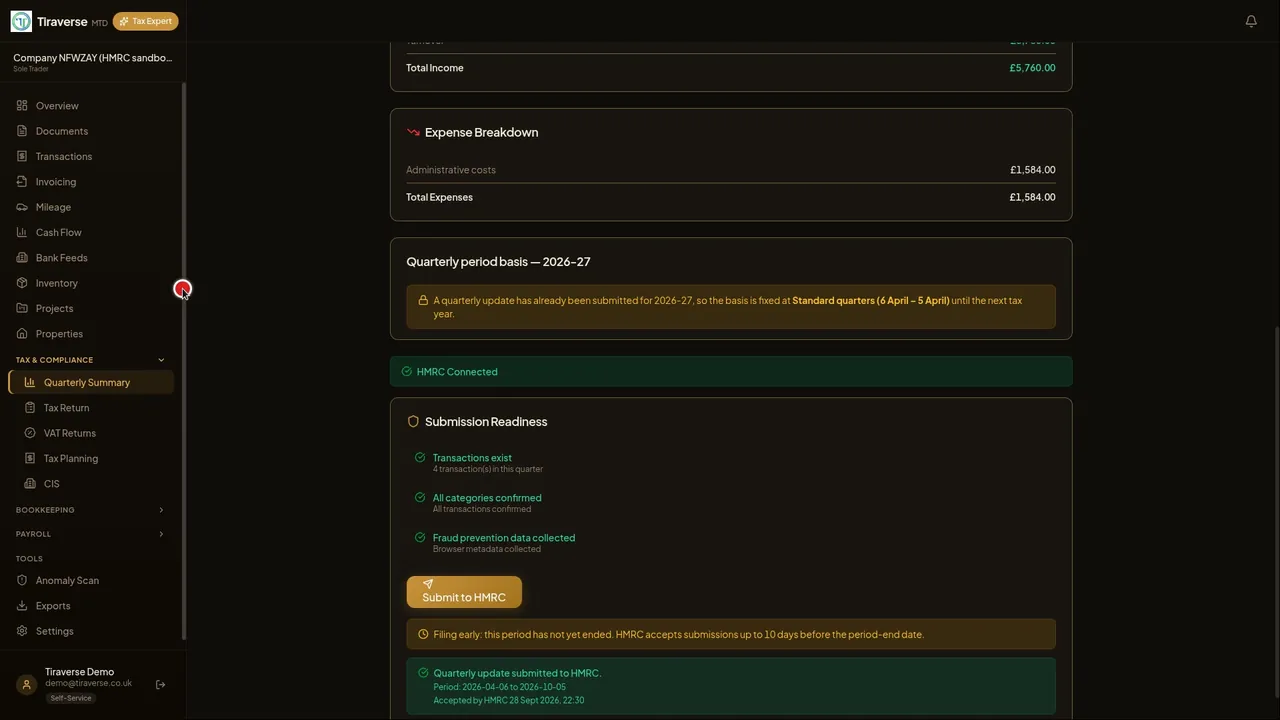Click the Overview sidebar icon
1280x720 pixels.
pyautogui.click(x=22, y=106)
